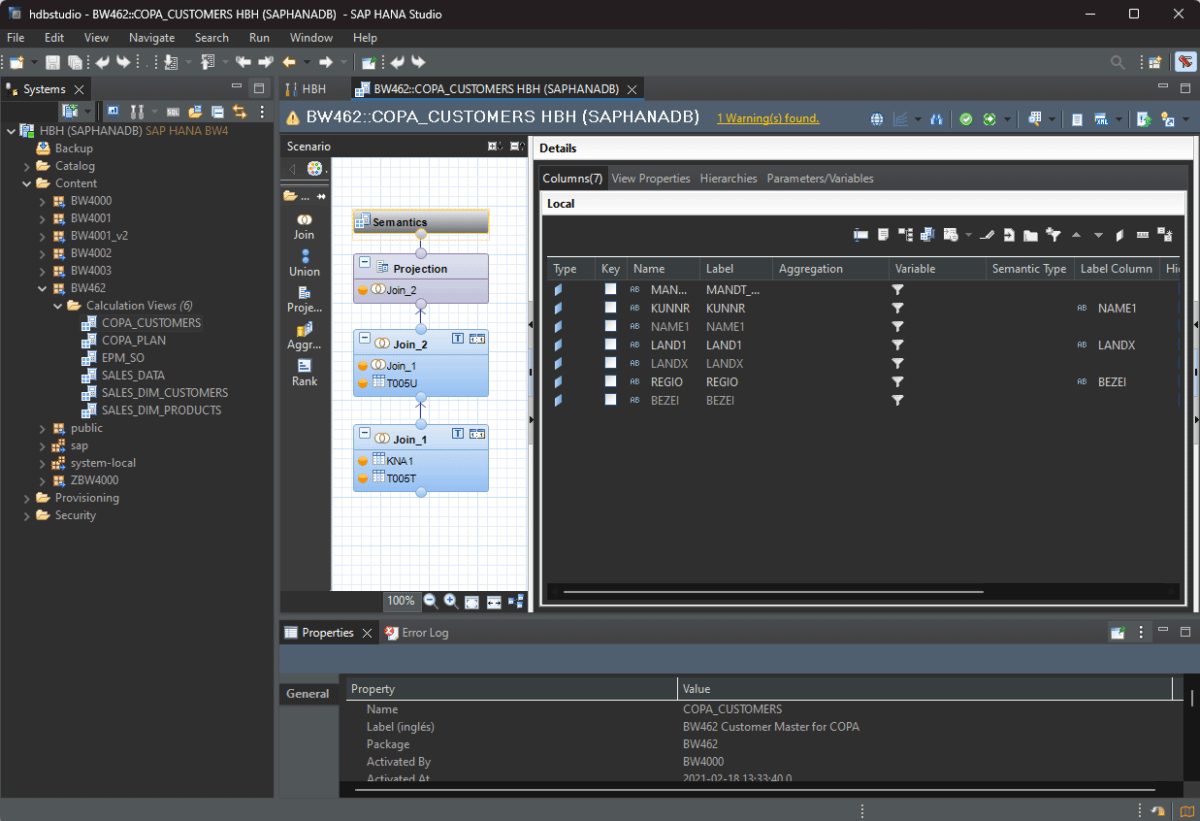
Task: Open the 1 Warning(s) found link
Action: 767,118
